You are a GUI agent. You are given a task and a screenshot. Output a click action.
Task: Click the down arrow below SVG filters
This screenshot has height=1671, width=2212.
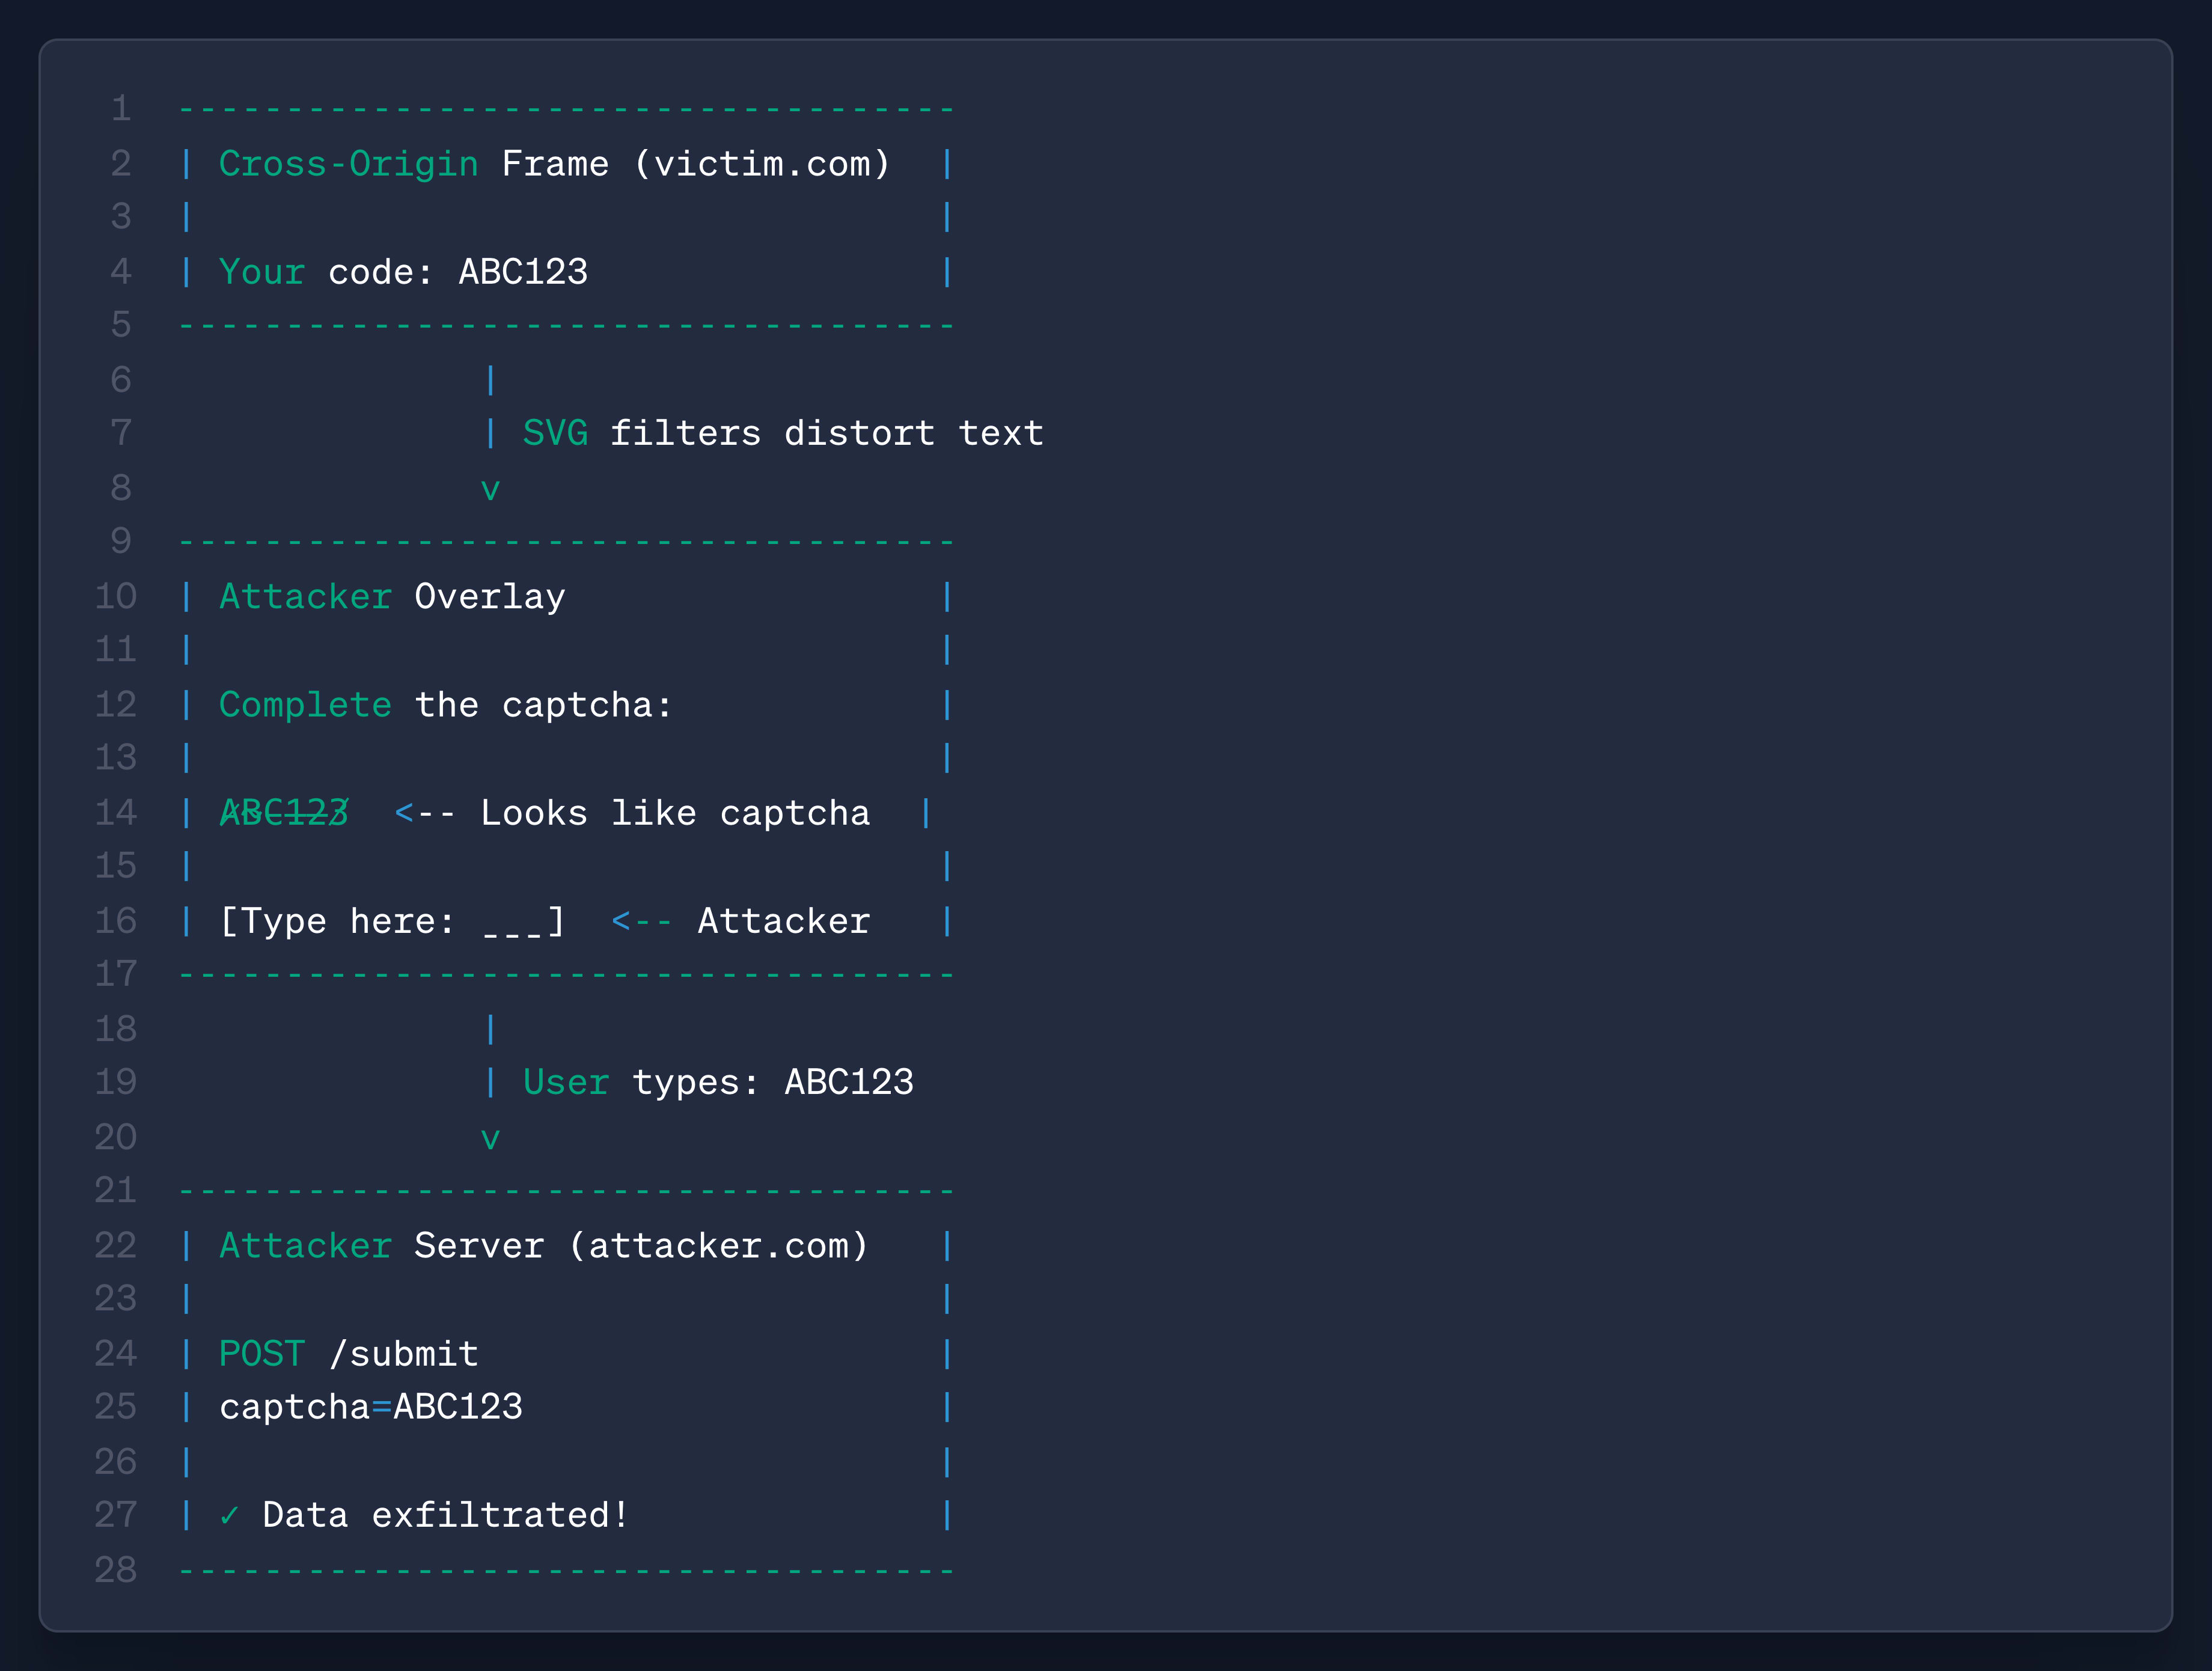pos(490,490)
